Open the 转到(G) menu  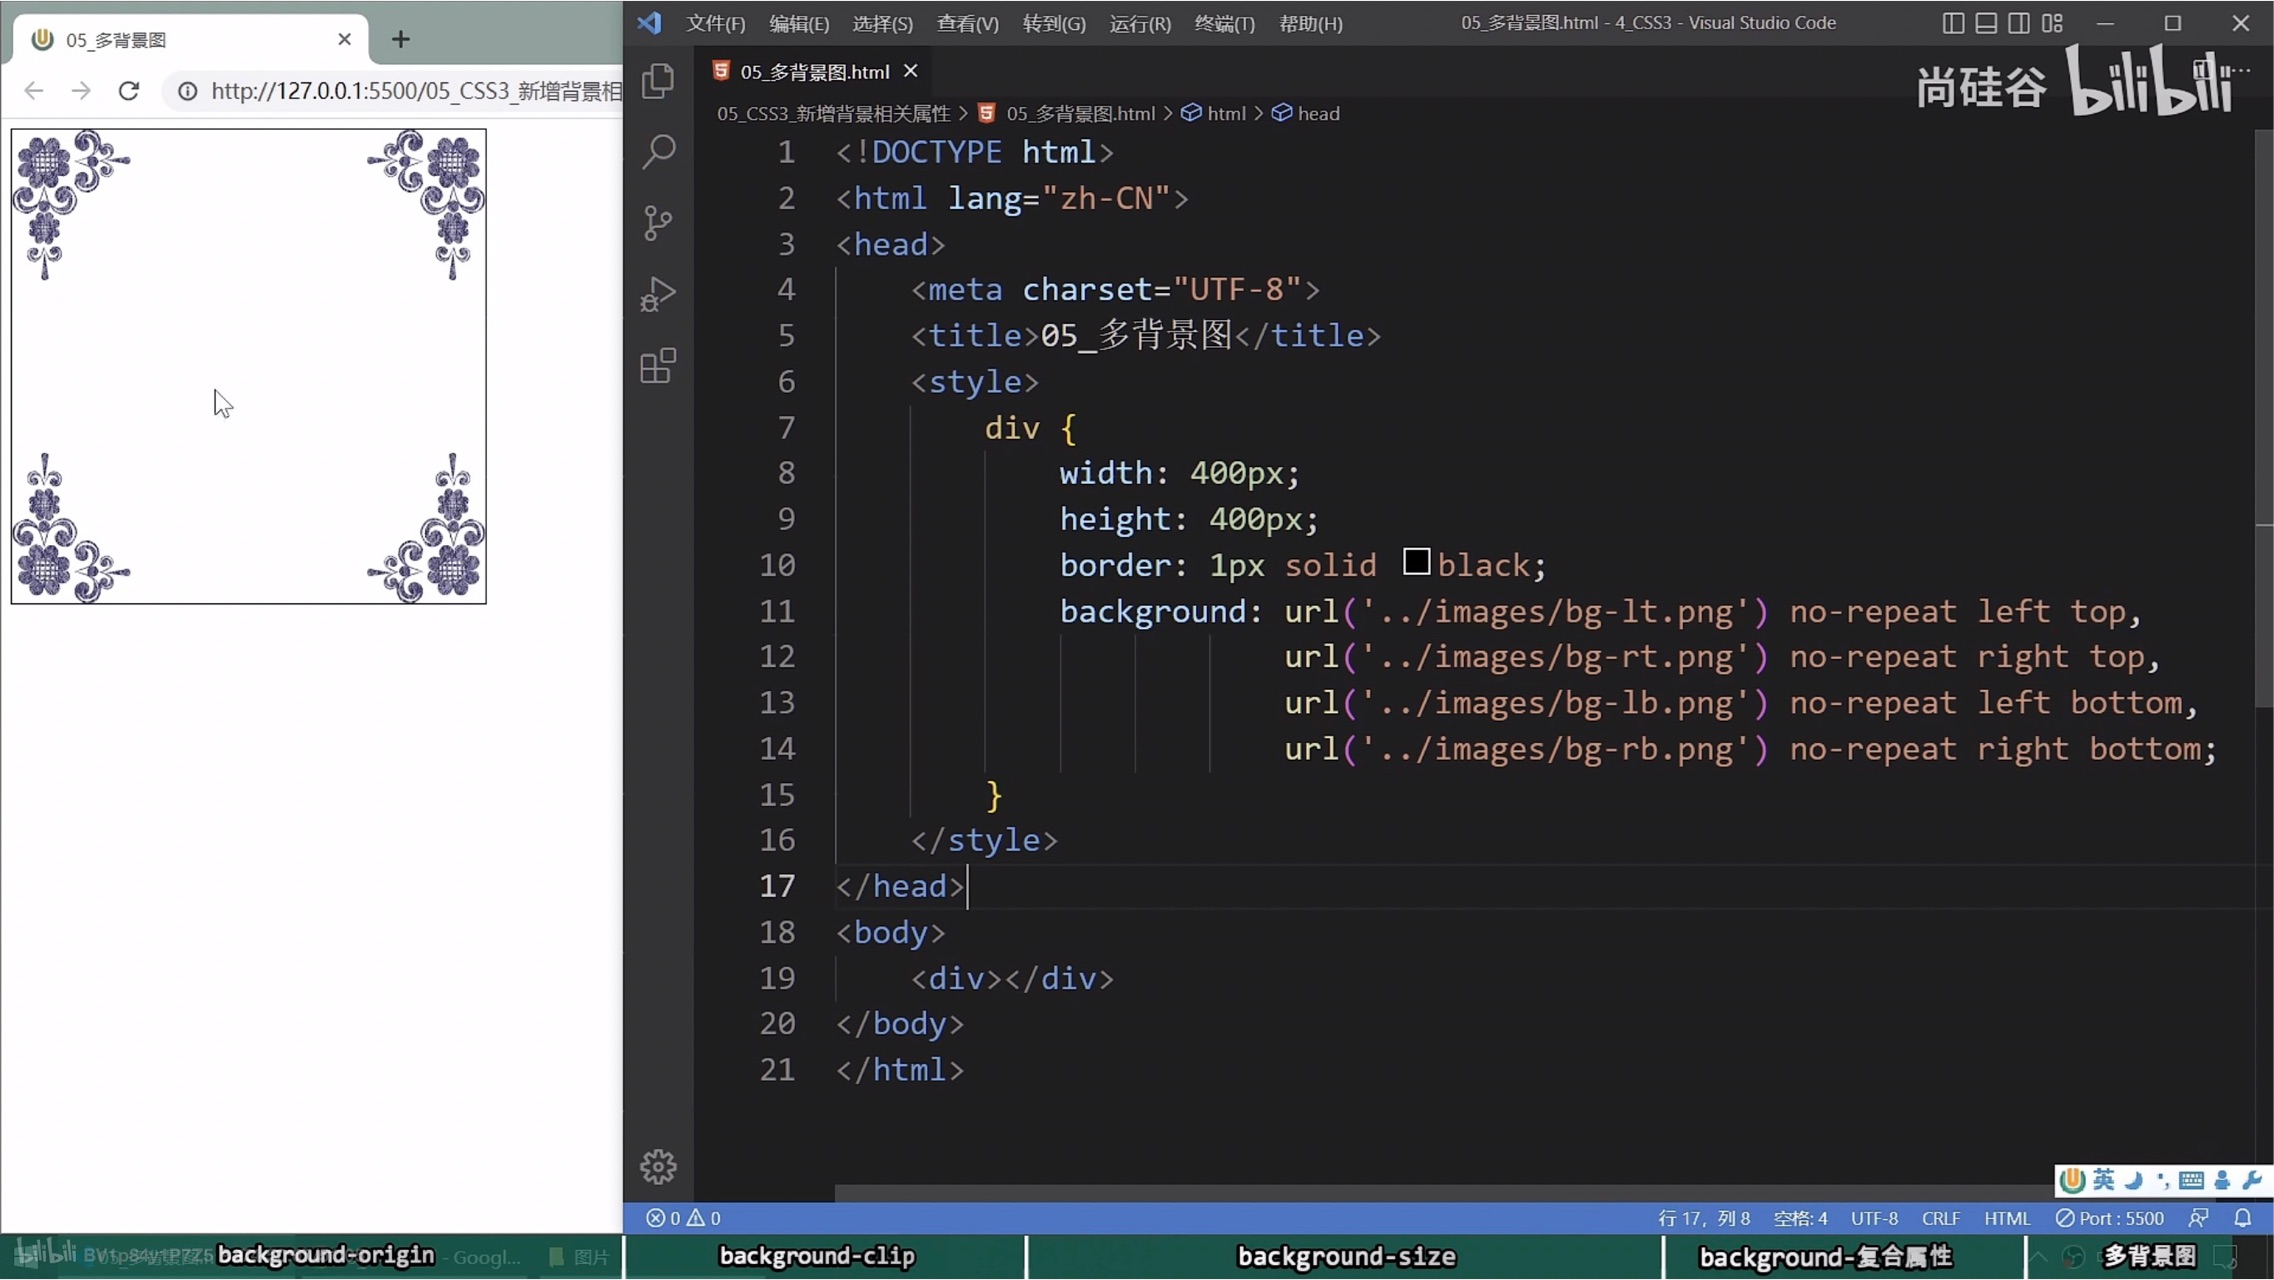(x=1054, y=23)
